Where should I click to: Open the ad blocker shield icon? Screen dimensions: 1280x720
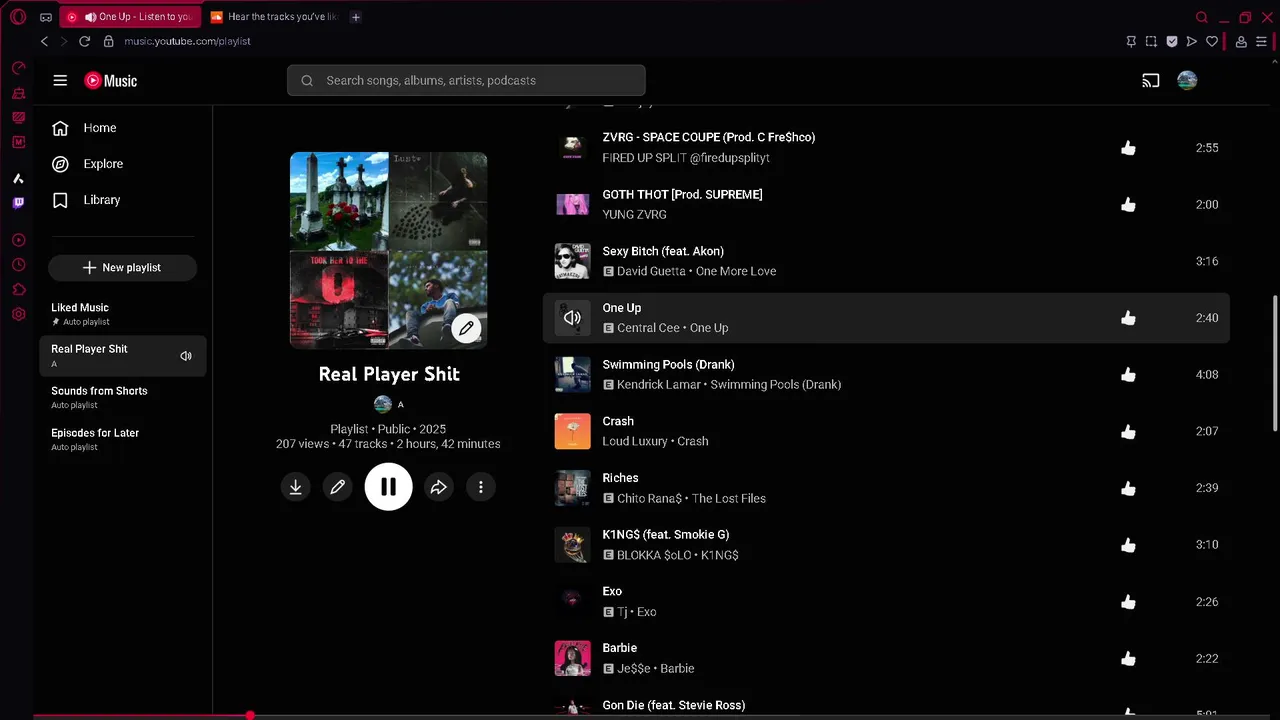tap(1172, 41)
